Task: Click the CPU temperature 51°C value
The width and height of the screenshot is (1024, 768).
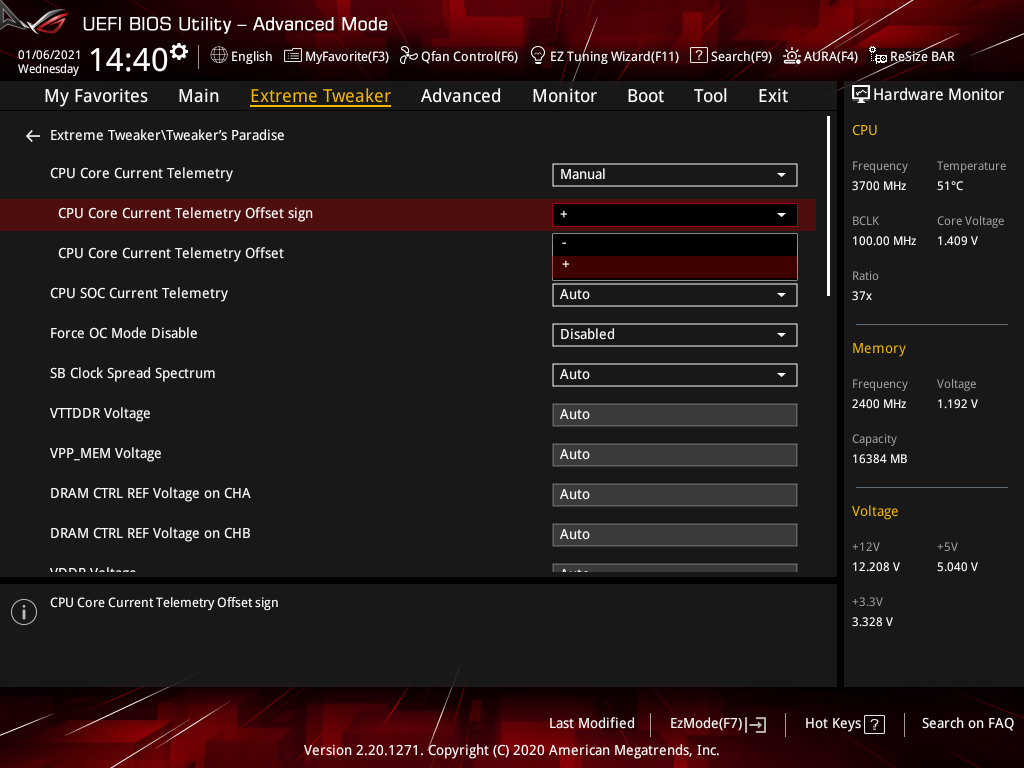Action: coord(950,186)
